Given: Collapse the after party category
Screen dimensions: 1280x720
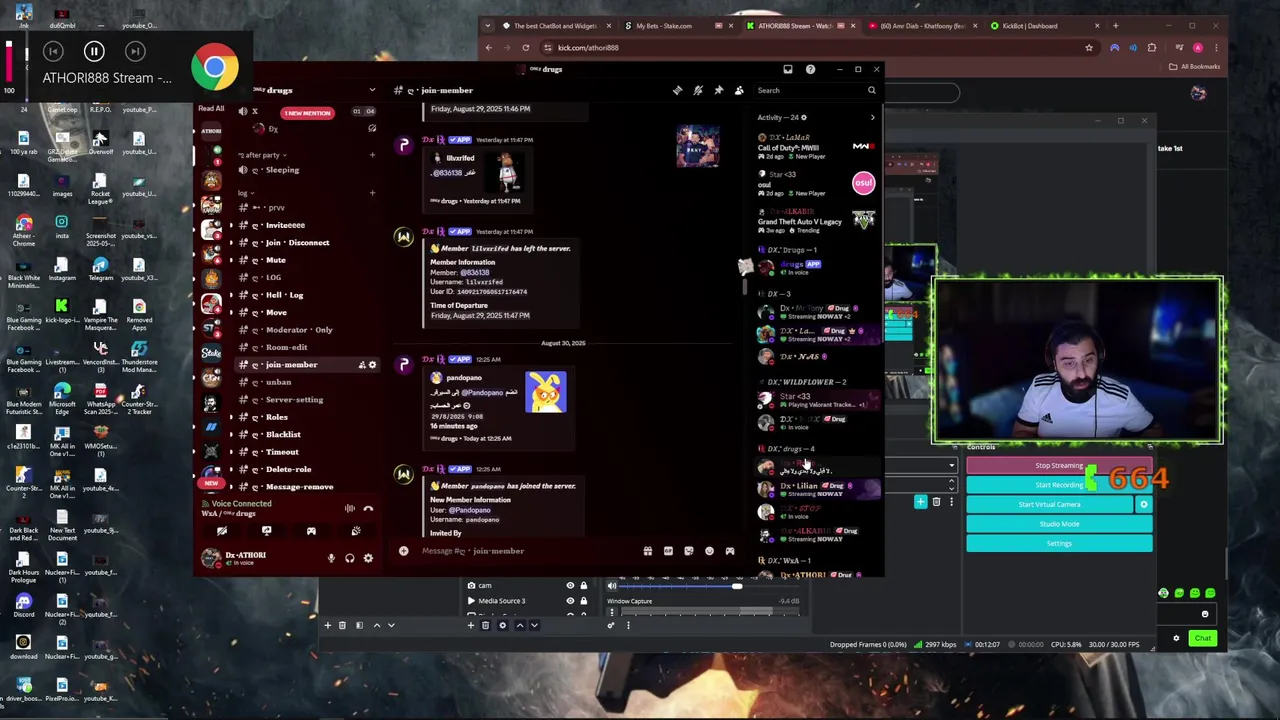Looking at the screenshot, I should click(264, 155).
